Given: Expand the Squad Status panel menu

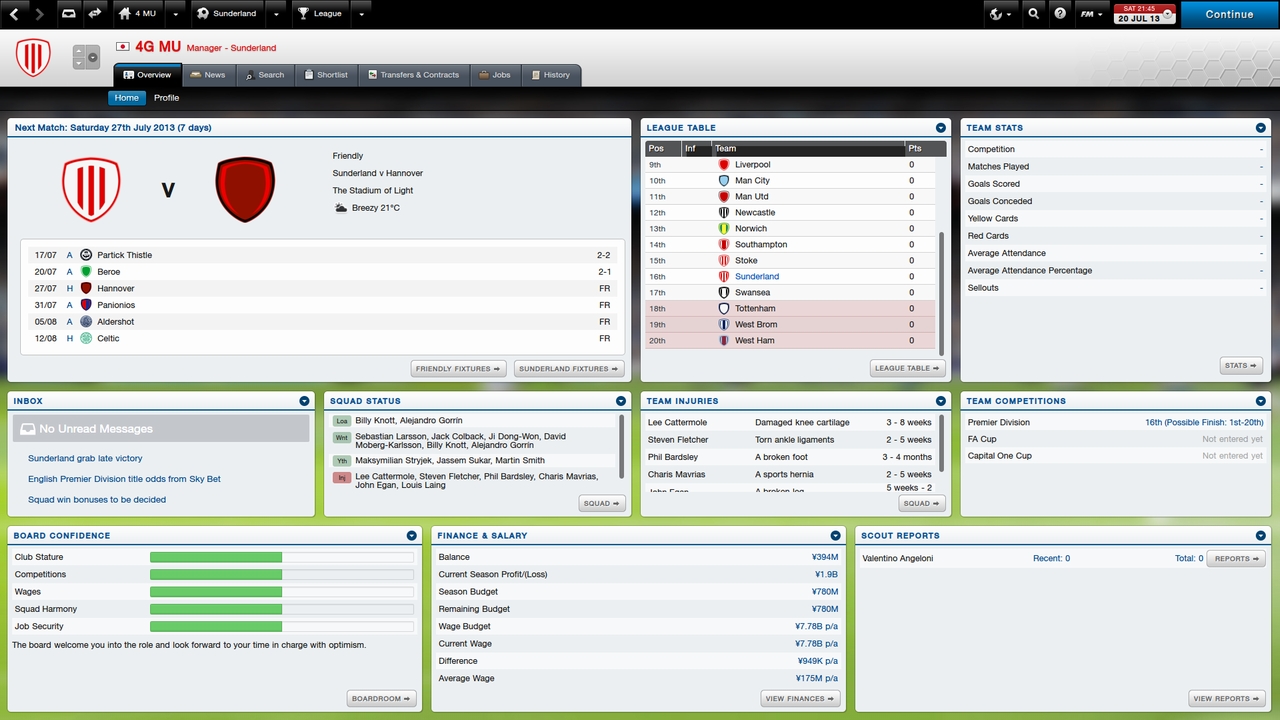Looking at the screenshot, I should 621,401.
